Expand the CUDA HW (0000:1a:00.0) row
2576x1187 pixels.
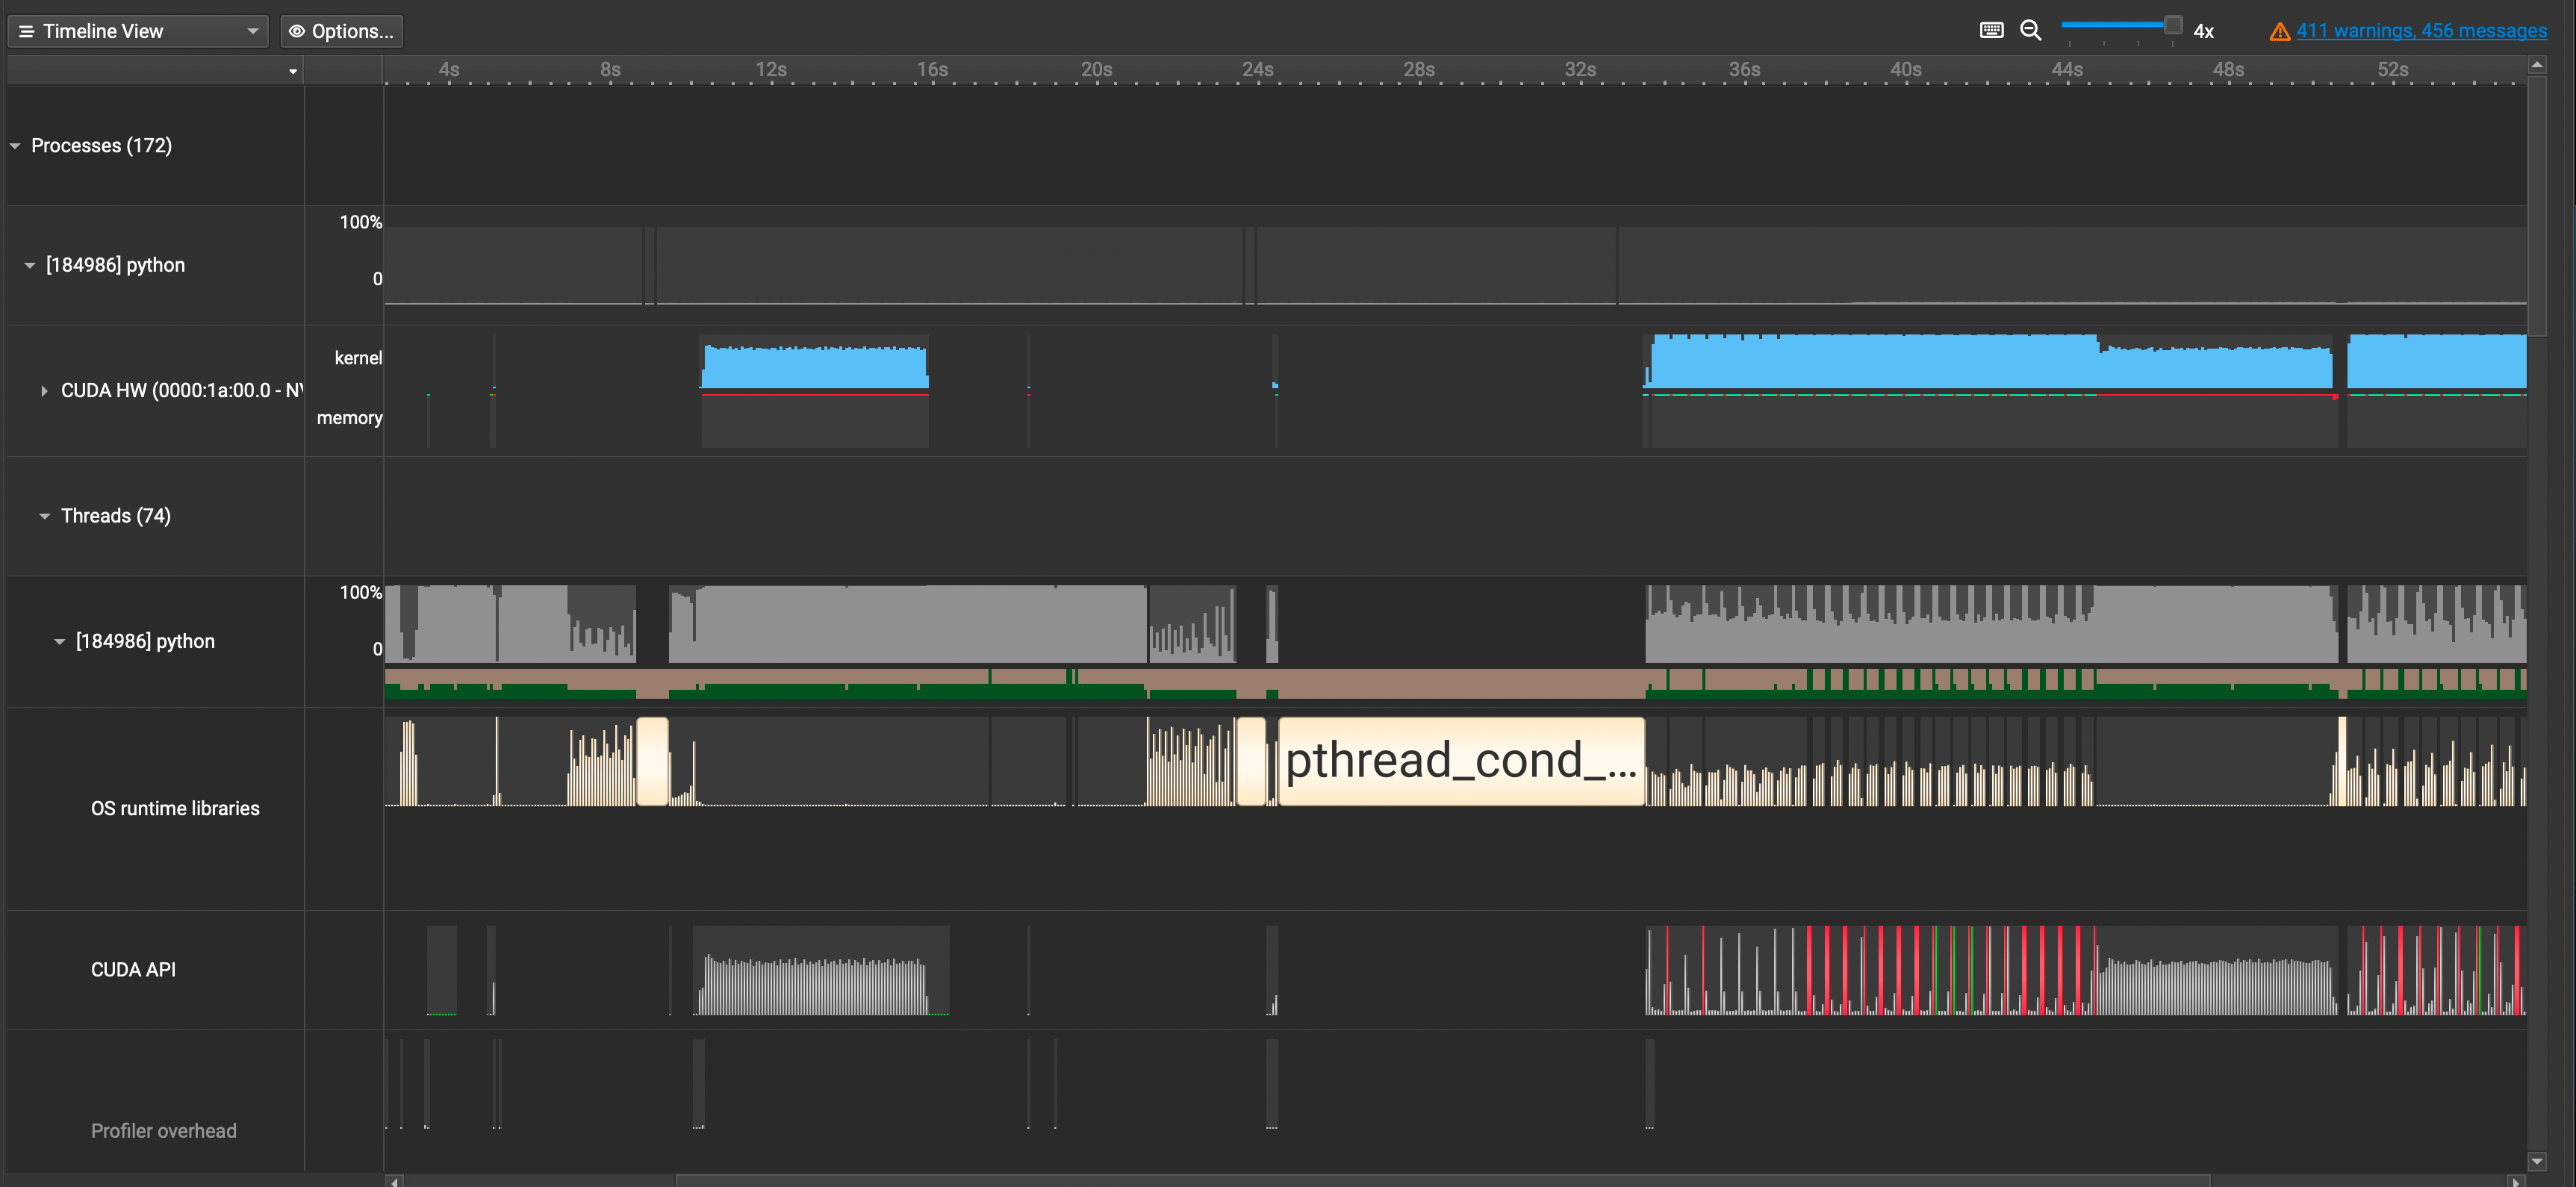[44, 391]
